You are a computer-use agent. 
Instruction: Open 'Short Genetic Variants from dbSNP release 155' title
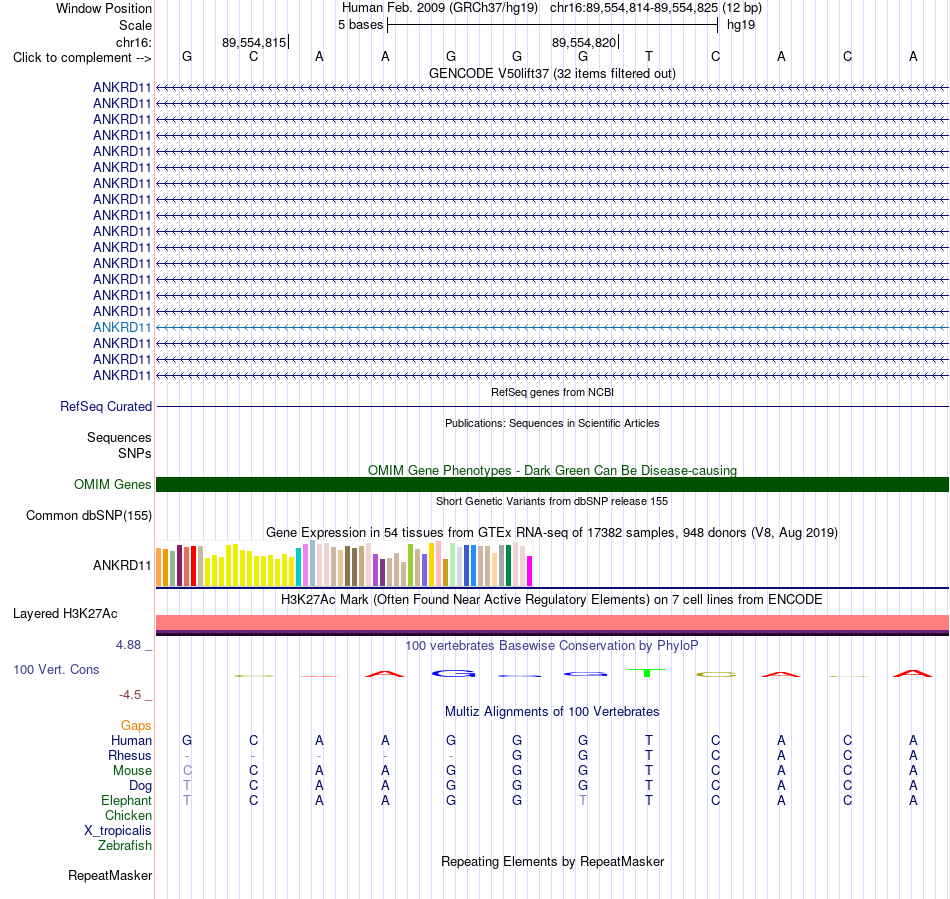click(x=552, y=501)
